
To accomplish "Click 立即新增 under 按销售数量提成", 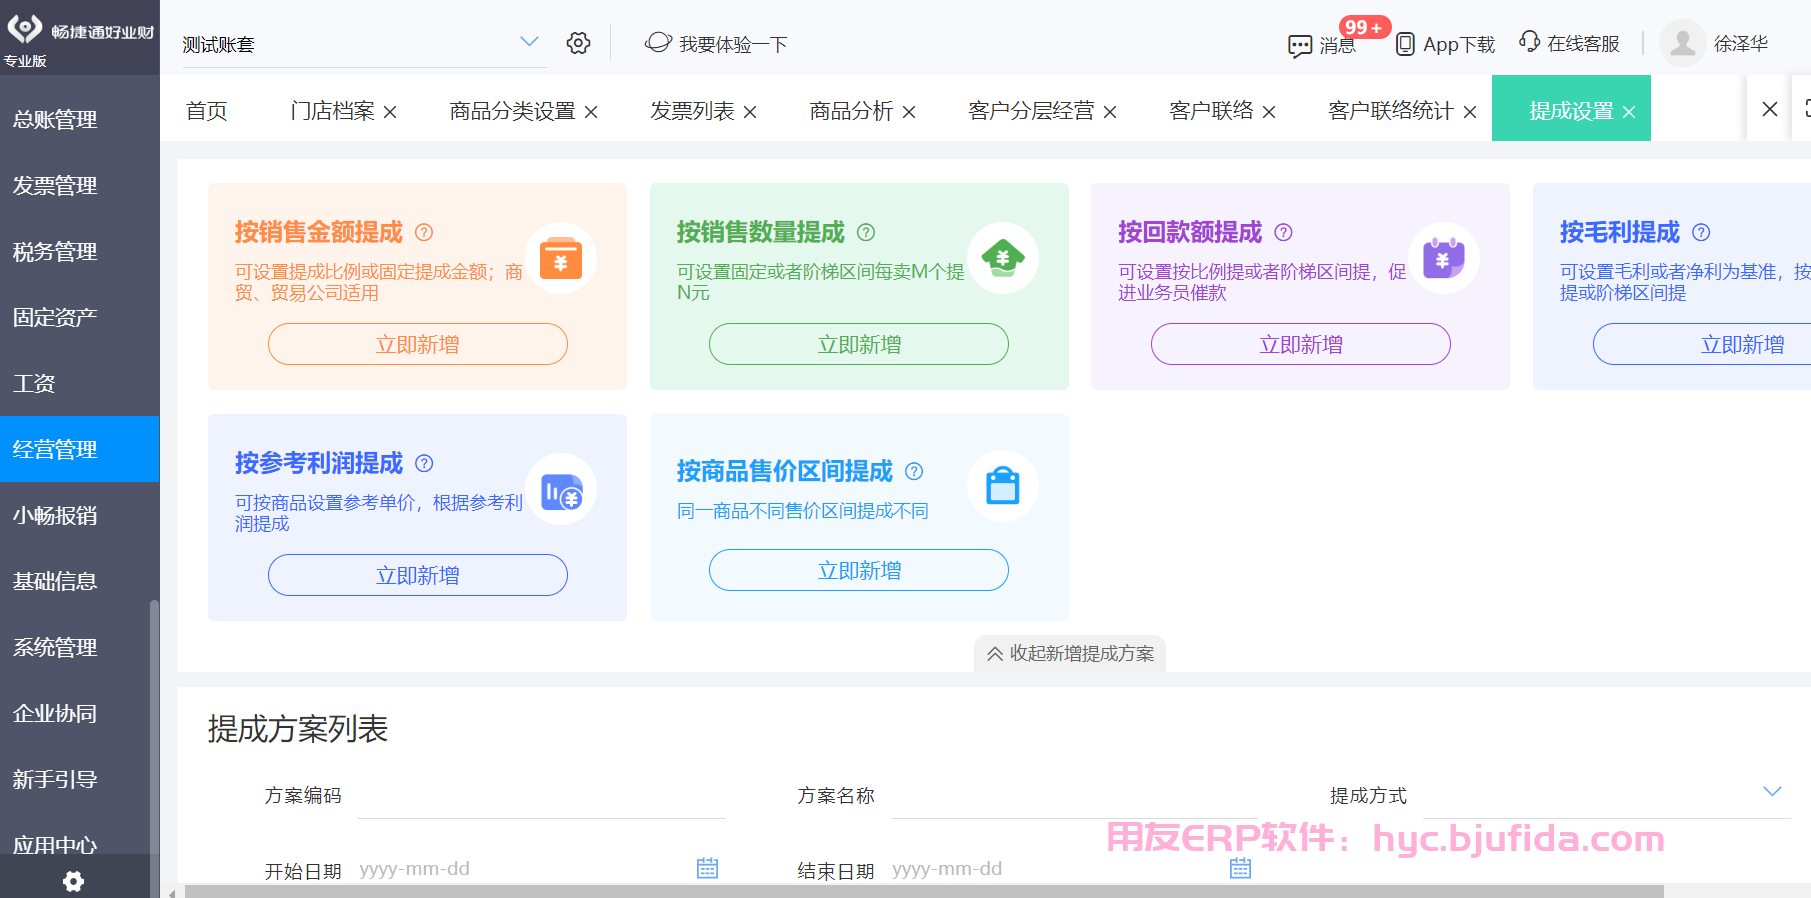I will pyautogui.click(x=859, y=344).
